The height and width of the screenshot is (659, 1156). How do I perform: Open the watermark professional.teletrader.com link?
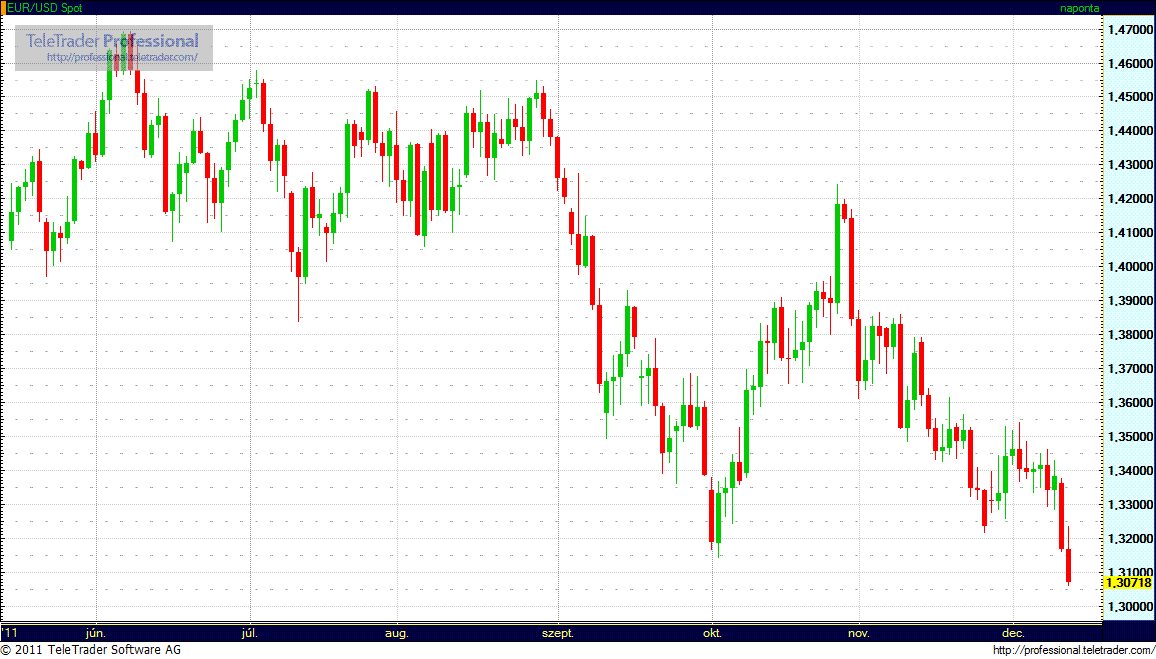(x=129, y=58)
